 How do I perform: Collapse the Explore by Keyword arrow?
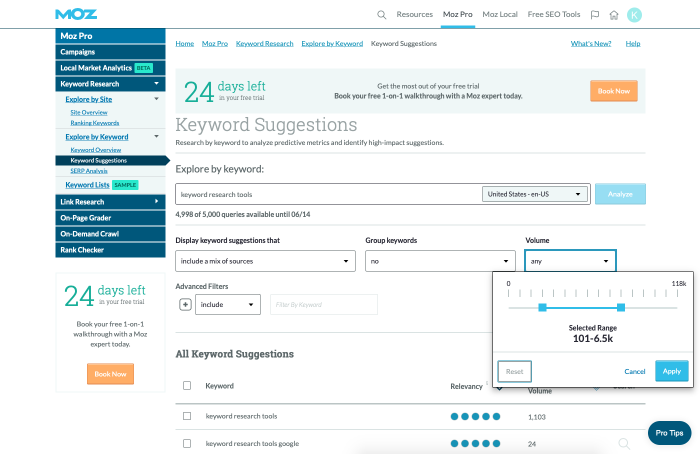156,136
